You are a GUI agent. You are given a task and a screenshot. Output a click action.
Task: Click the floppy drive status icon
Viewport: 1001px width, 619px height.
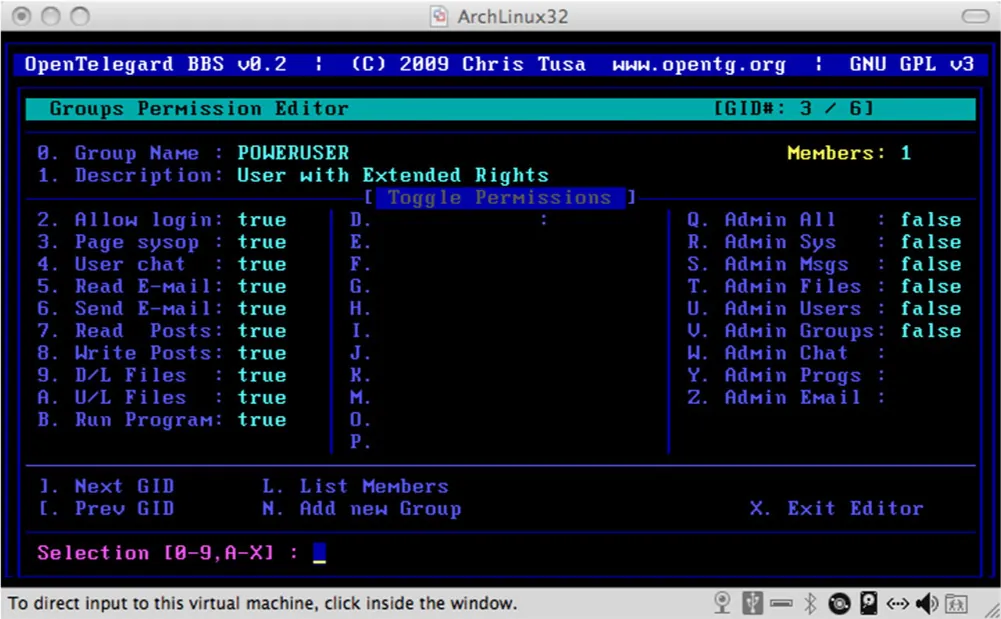click(x=781, y=603)
